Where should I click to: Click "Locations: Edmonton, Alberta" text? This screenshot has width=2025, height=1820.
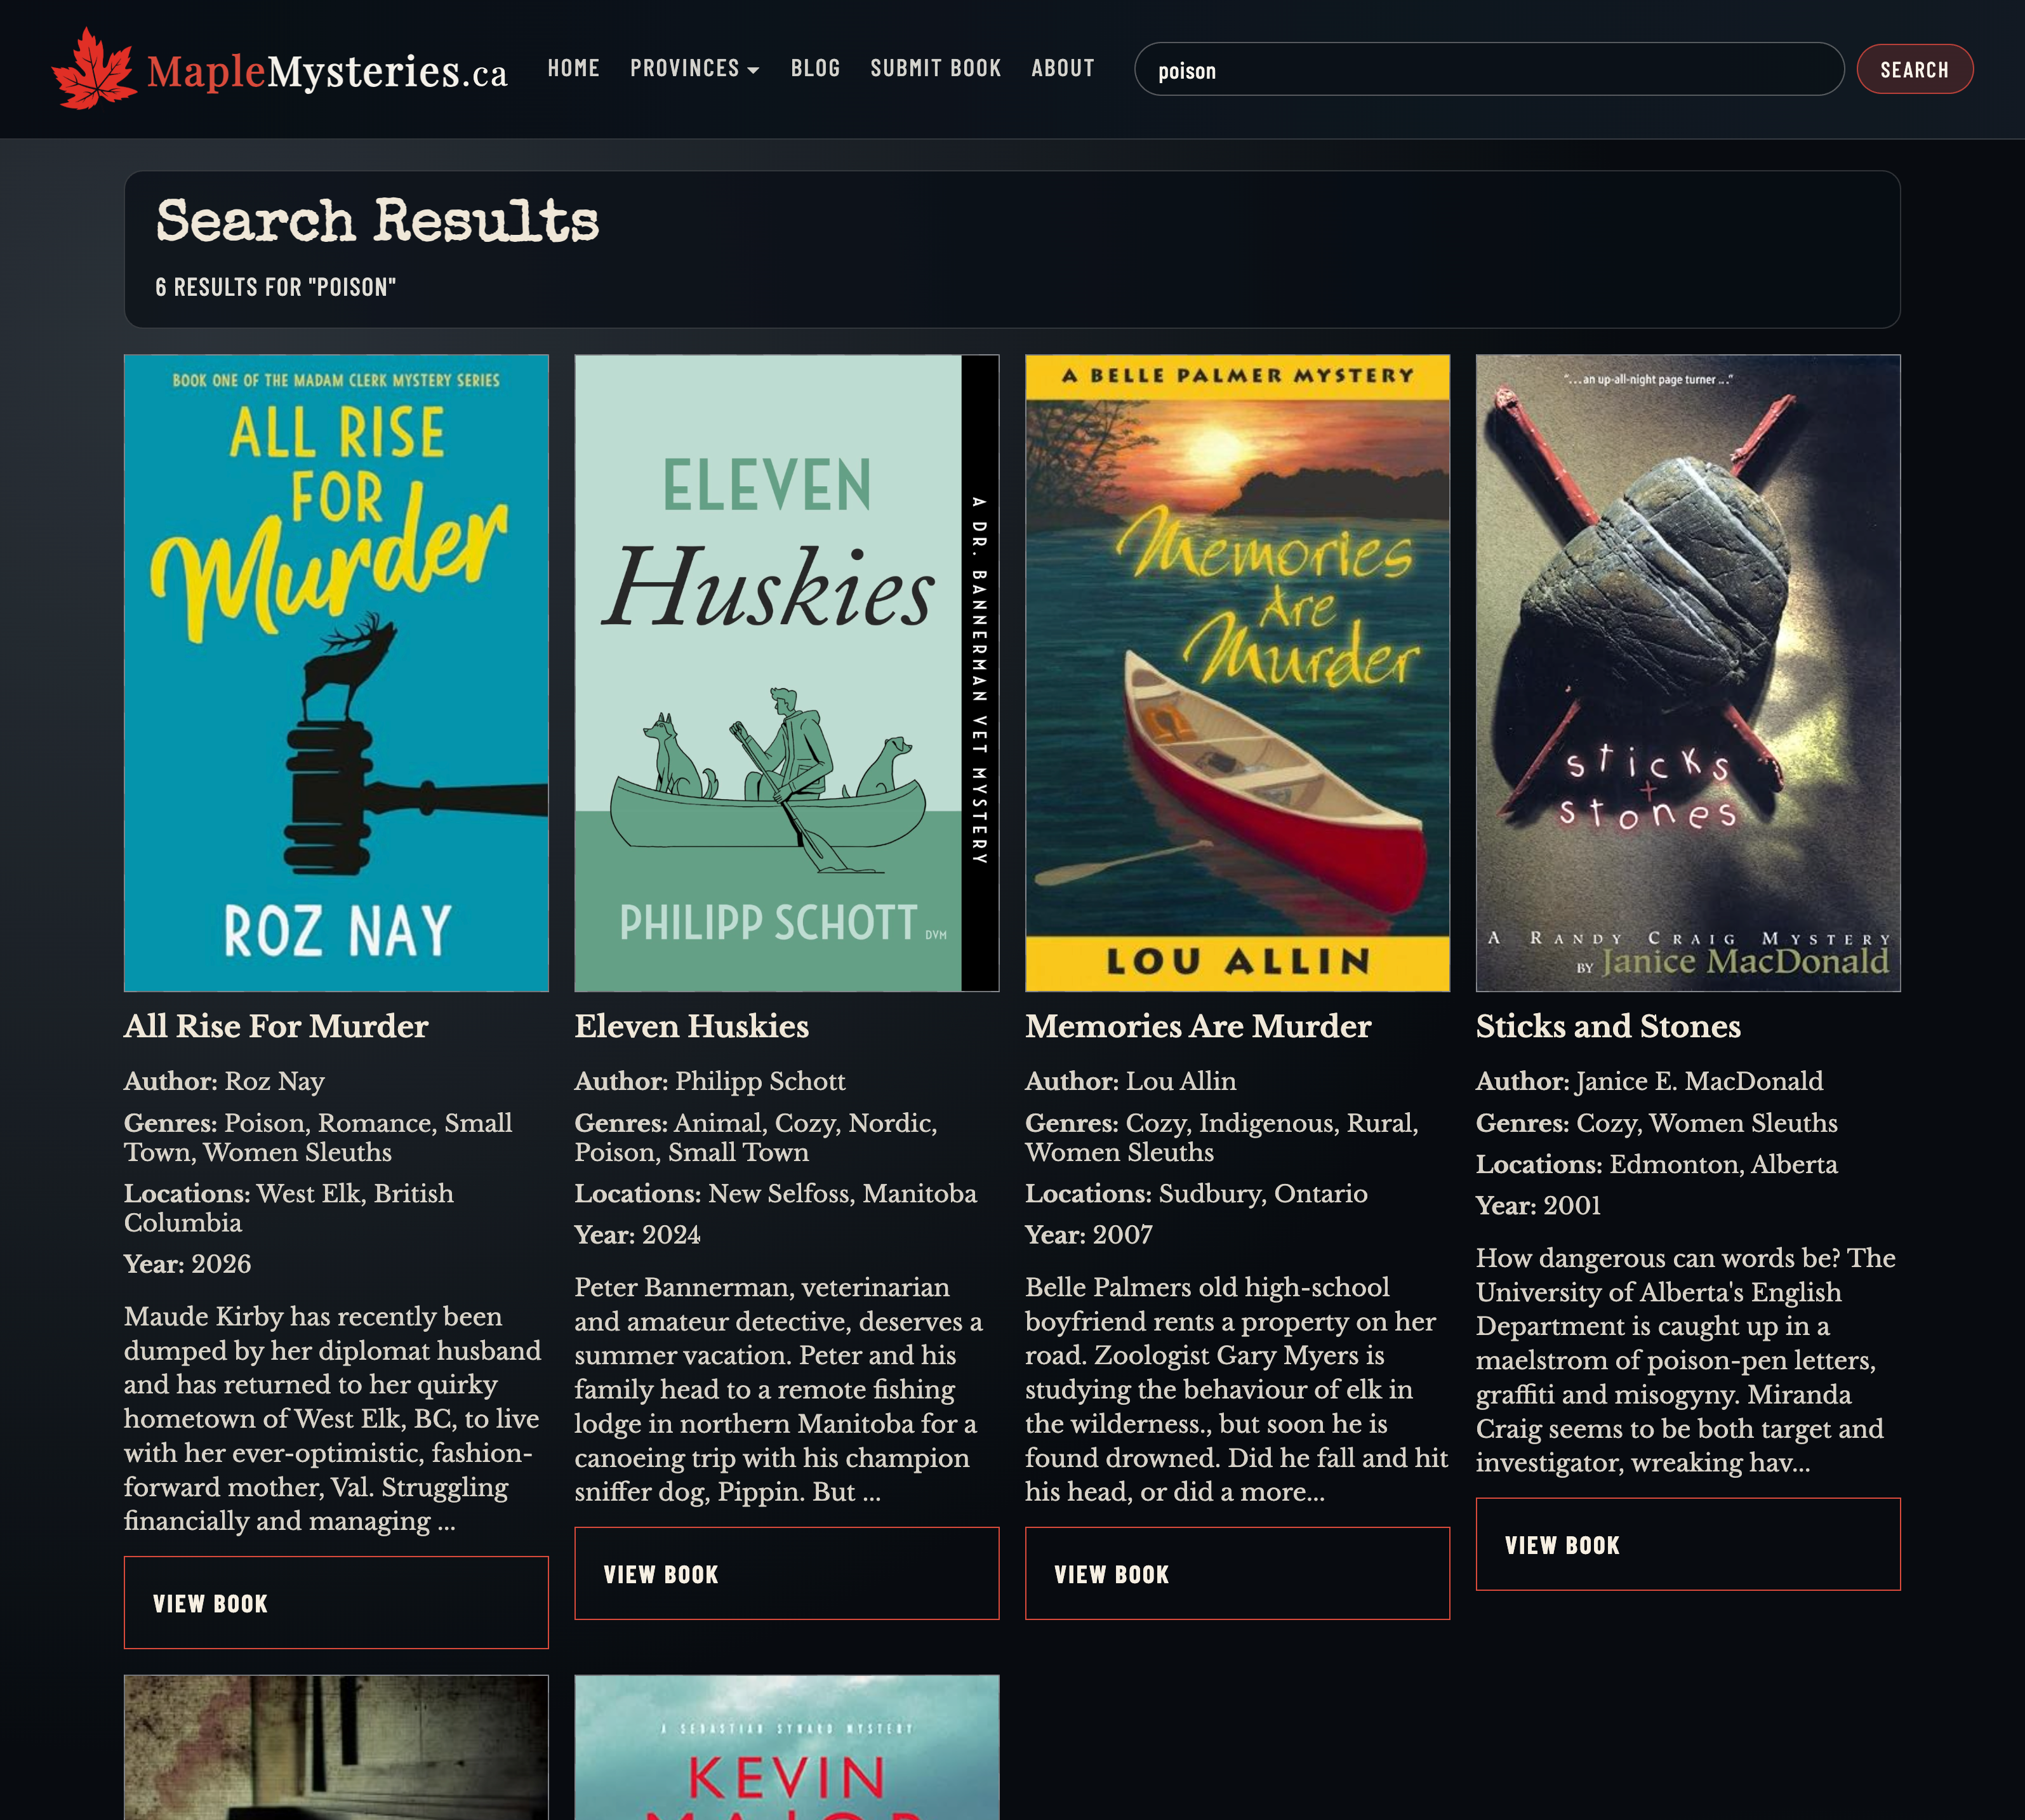coord(1656,1164)
